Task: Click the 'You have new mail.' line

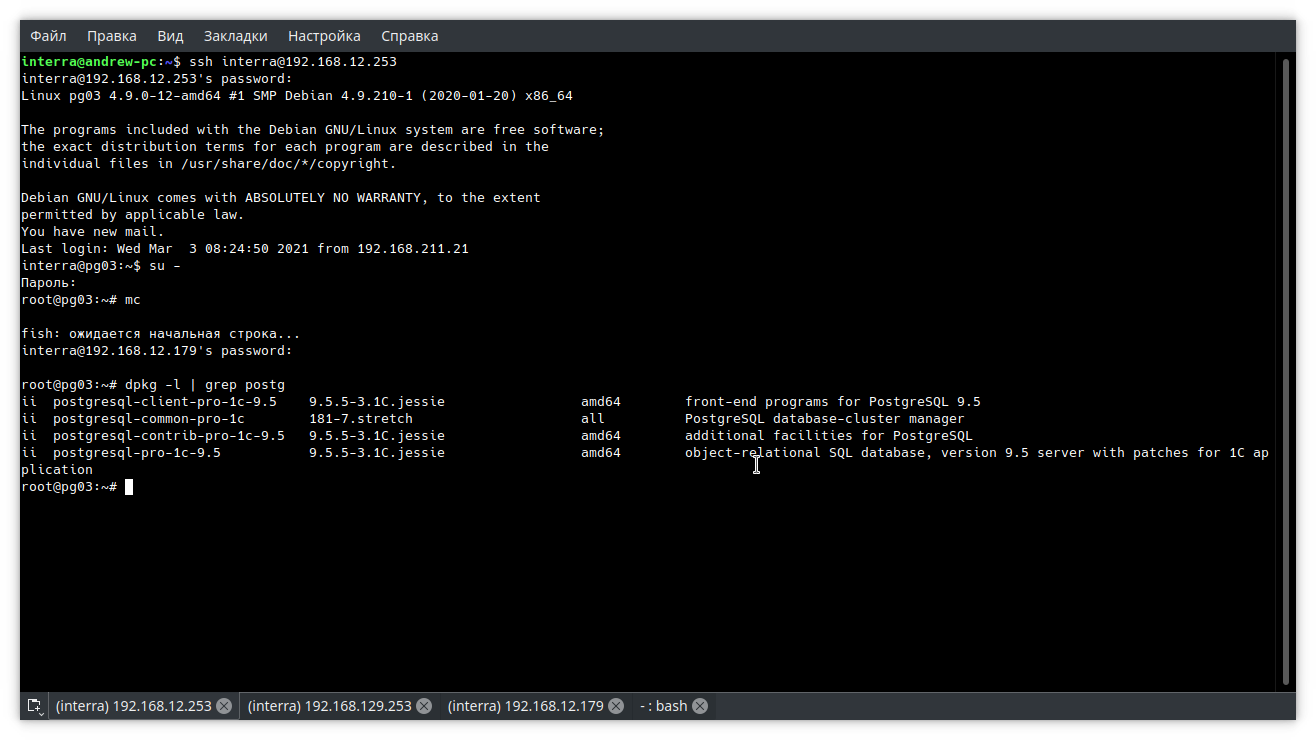Action: (x=93, y=232)
